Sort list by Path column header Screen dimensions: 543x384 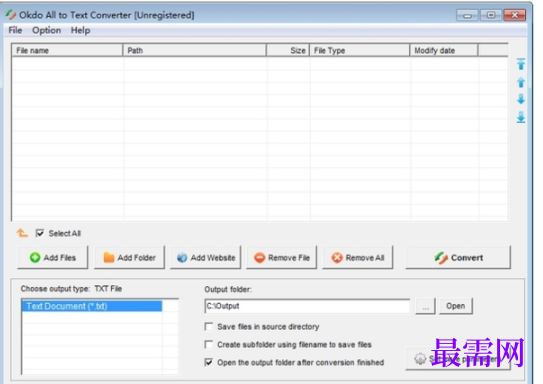pos(195,51)
